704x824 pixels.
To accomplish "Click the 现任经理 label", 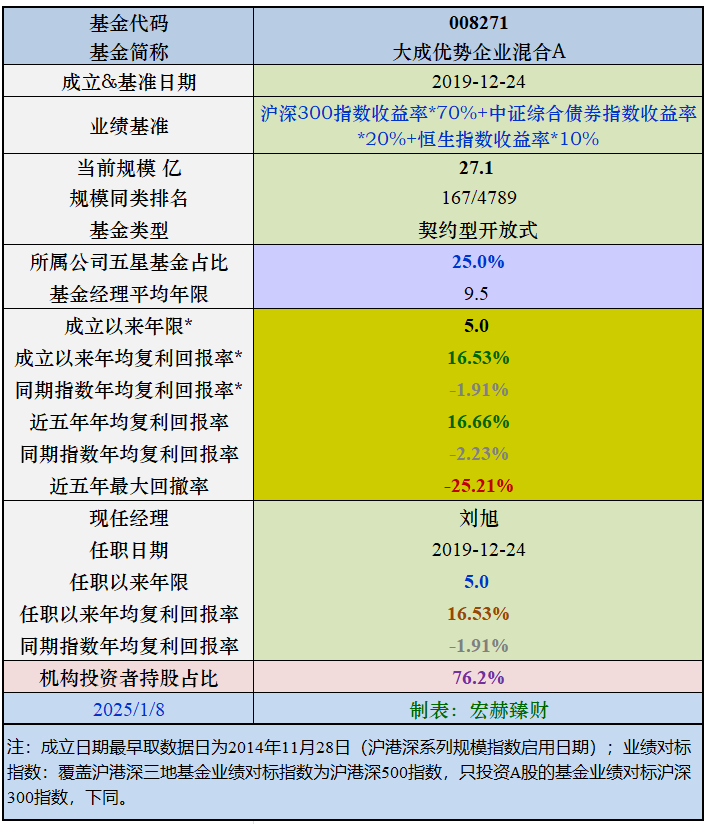I will point(129,518).
